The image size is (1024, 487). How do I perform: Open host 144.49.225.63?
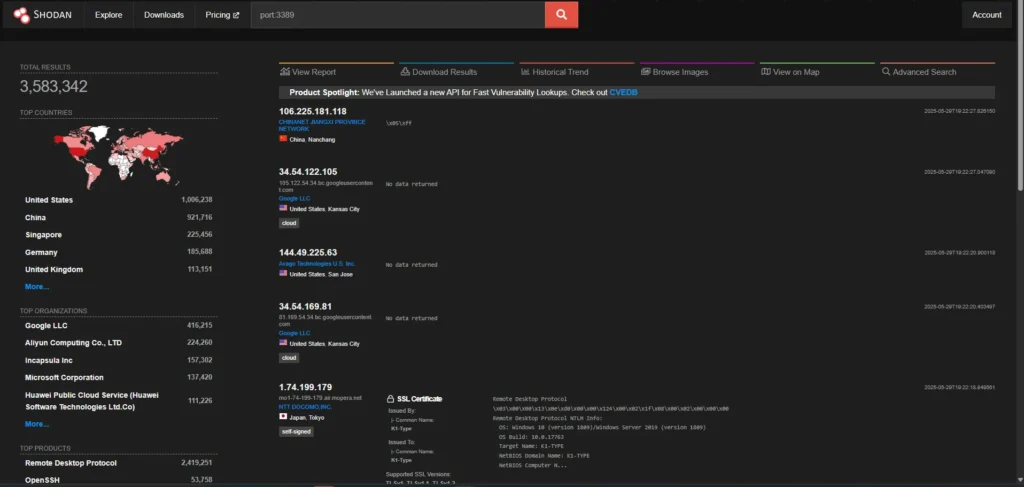pyautogui.click(x=308, y=253)
